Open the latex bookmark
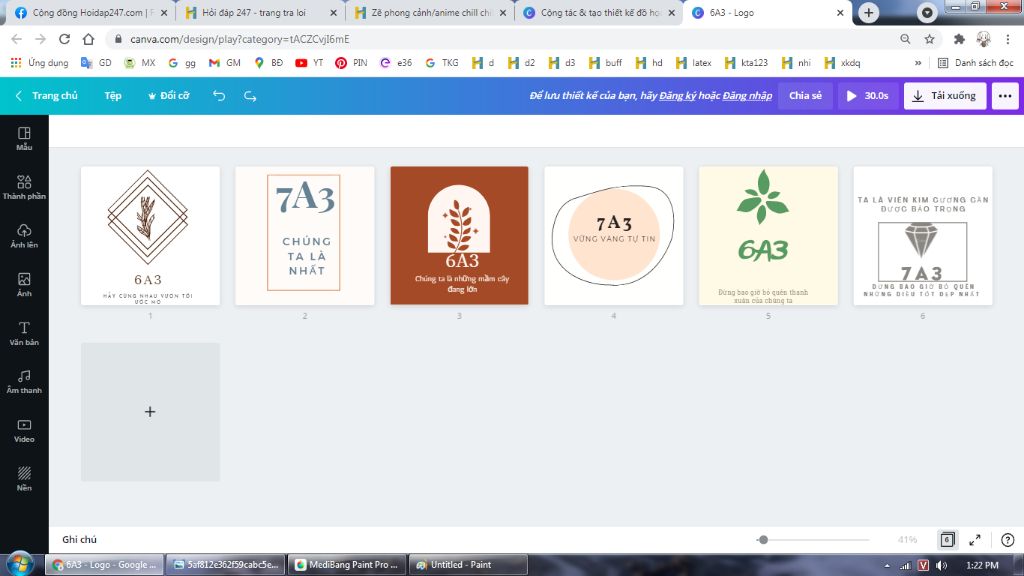 [694, 63]
